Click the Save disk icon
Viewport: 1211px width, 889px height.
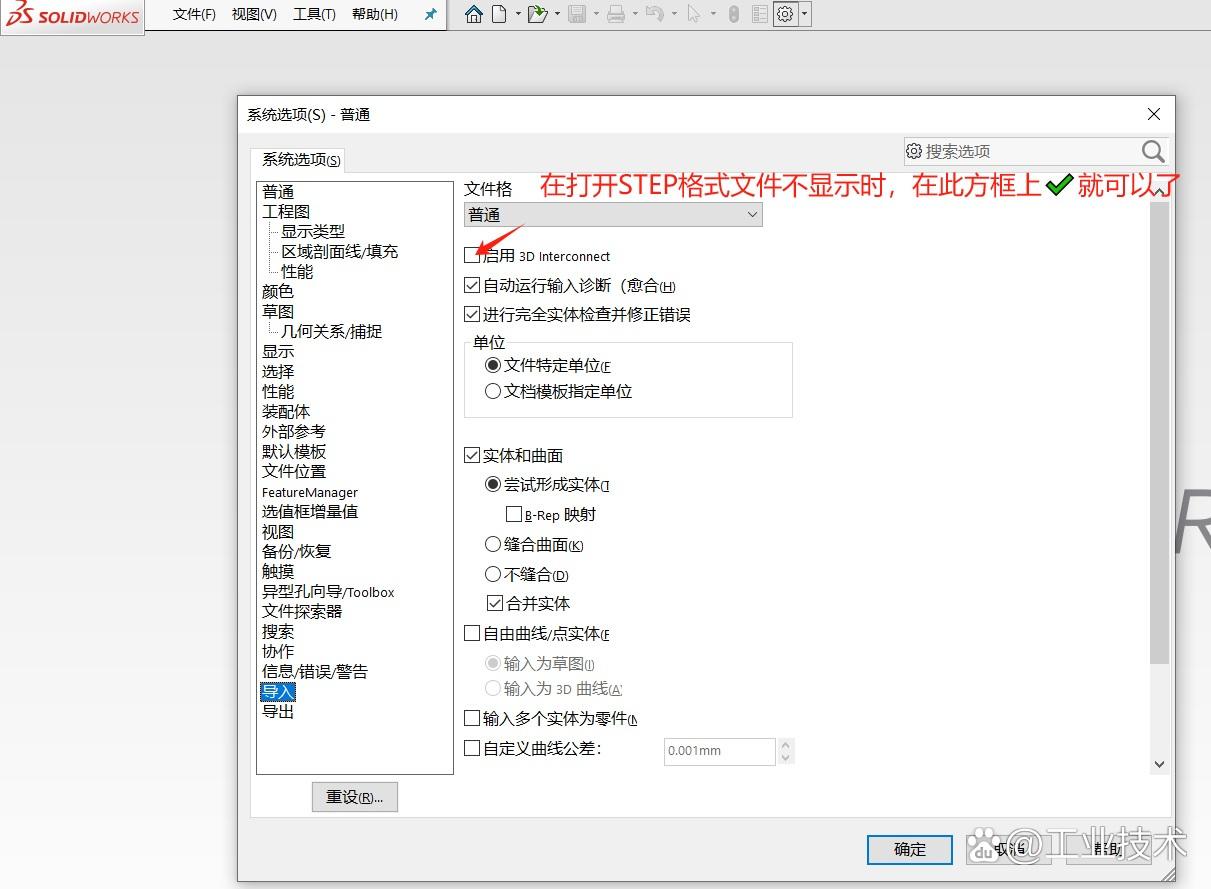pos(577,14)
